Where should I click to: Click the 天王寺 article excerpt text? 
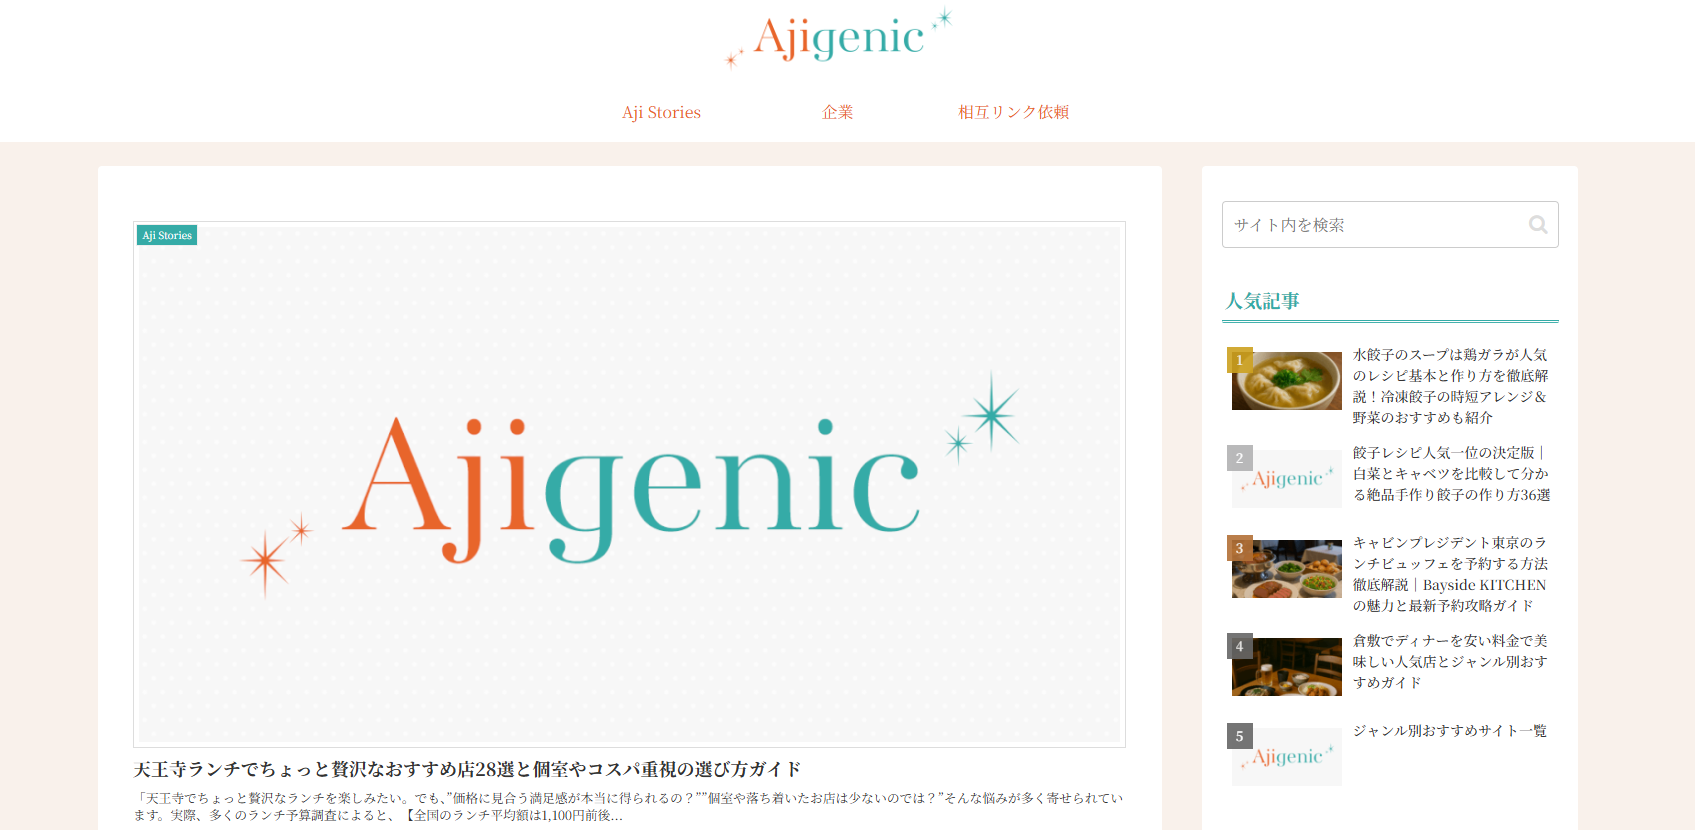(629, 806)
